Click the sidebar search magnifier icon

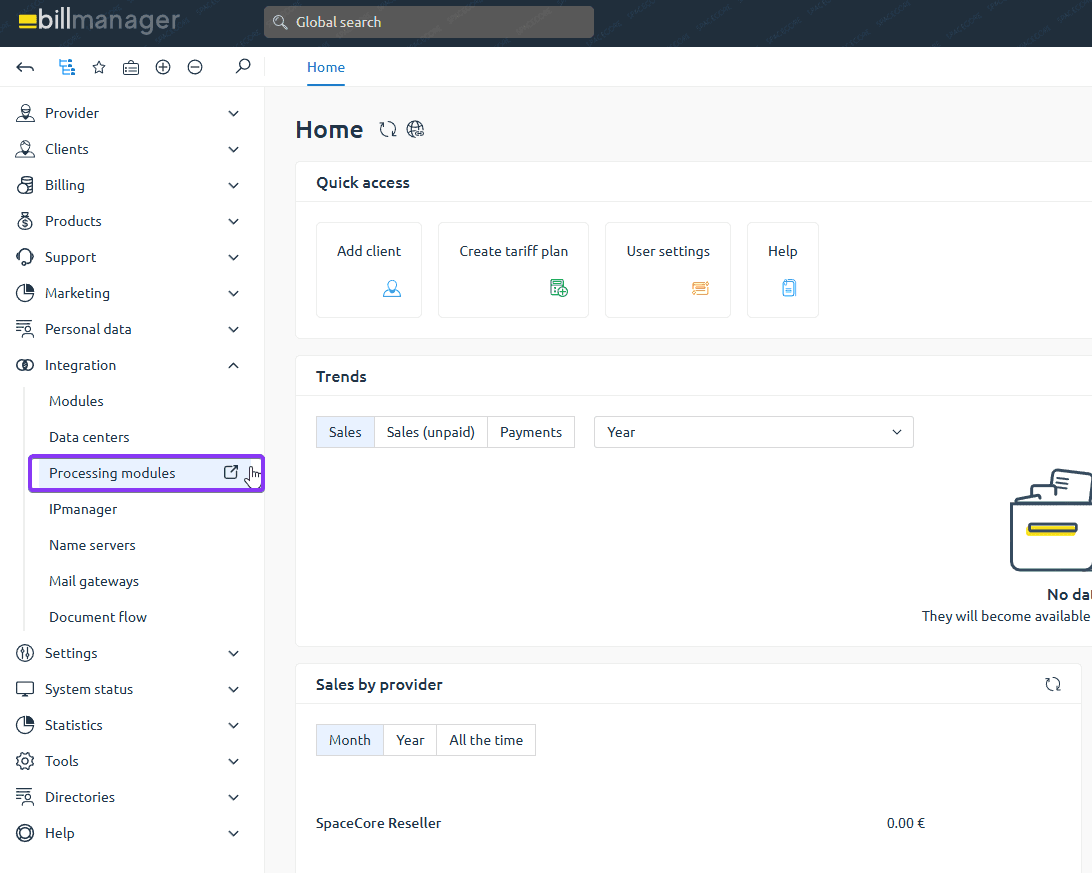click(x=242, y=67)
